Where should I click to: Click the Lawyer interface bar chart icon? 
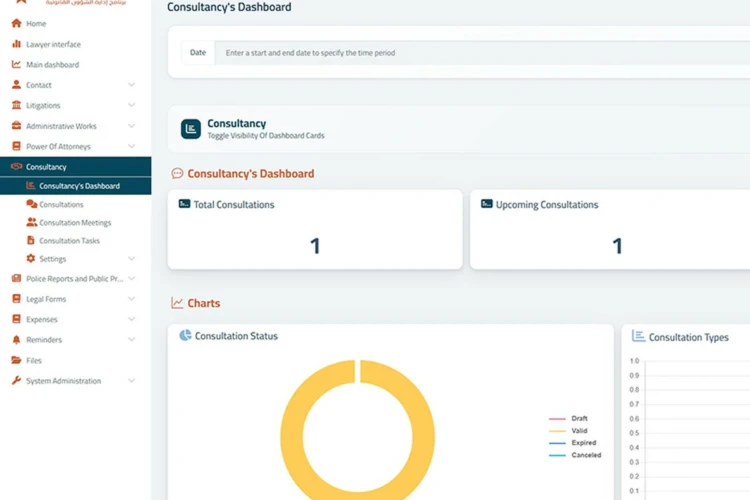pos(16,44)
